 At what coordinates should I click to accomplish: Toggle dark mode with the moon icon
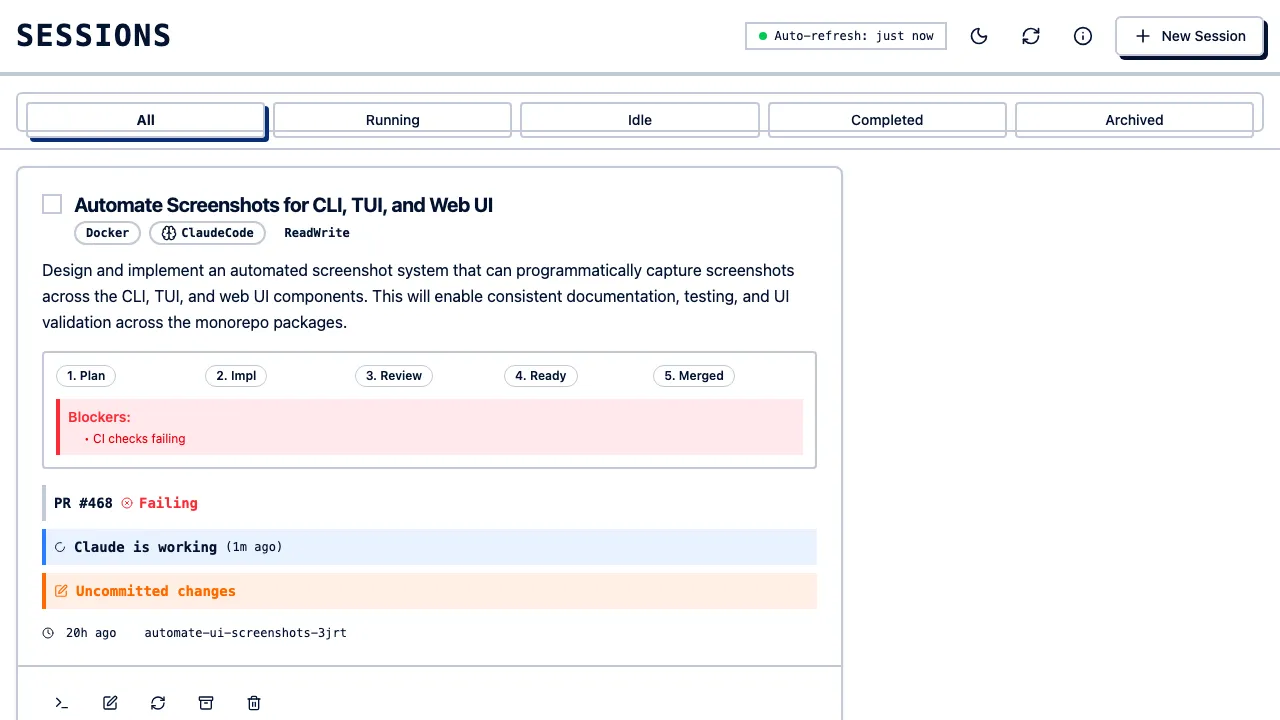pos(979,36)
